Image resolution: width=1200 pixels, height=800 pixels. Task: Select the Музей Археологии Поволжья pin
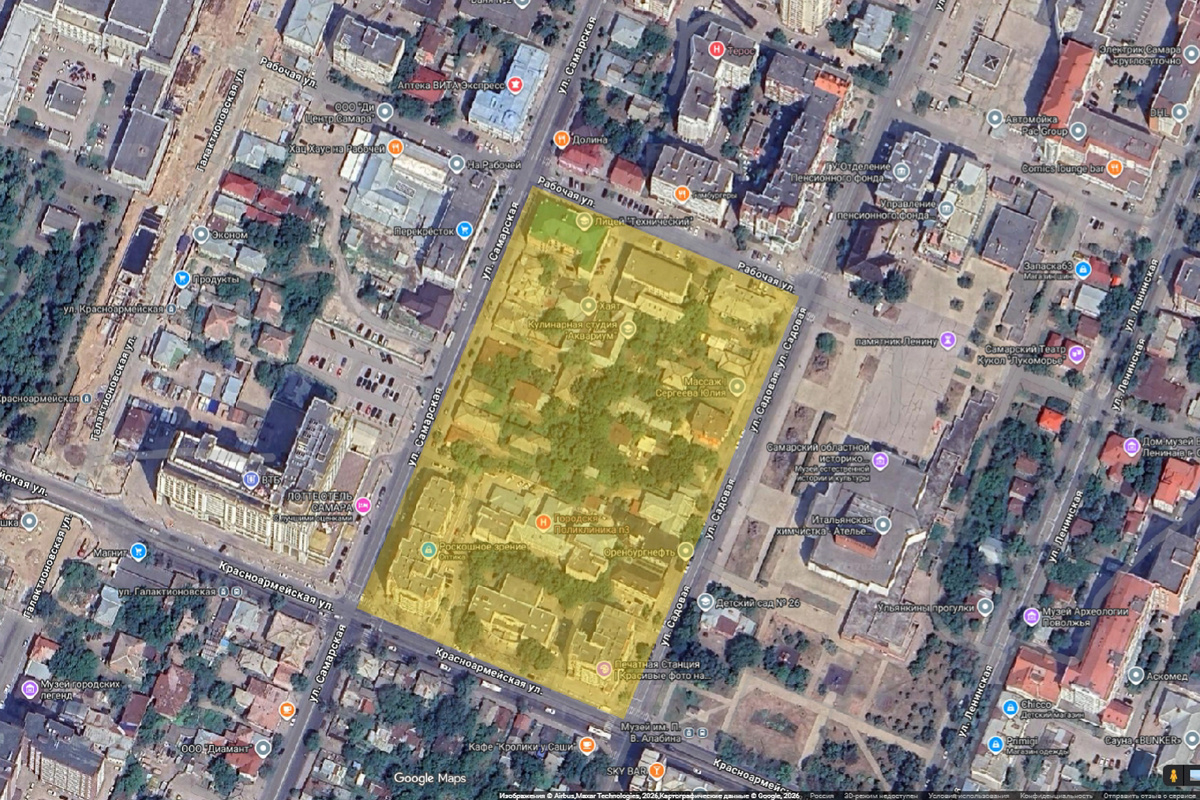pyautogui.click(x=1031, y=616)
